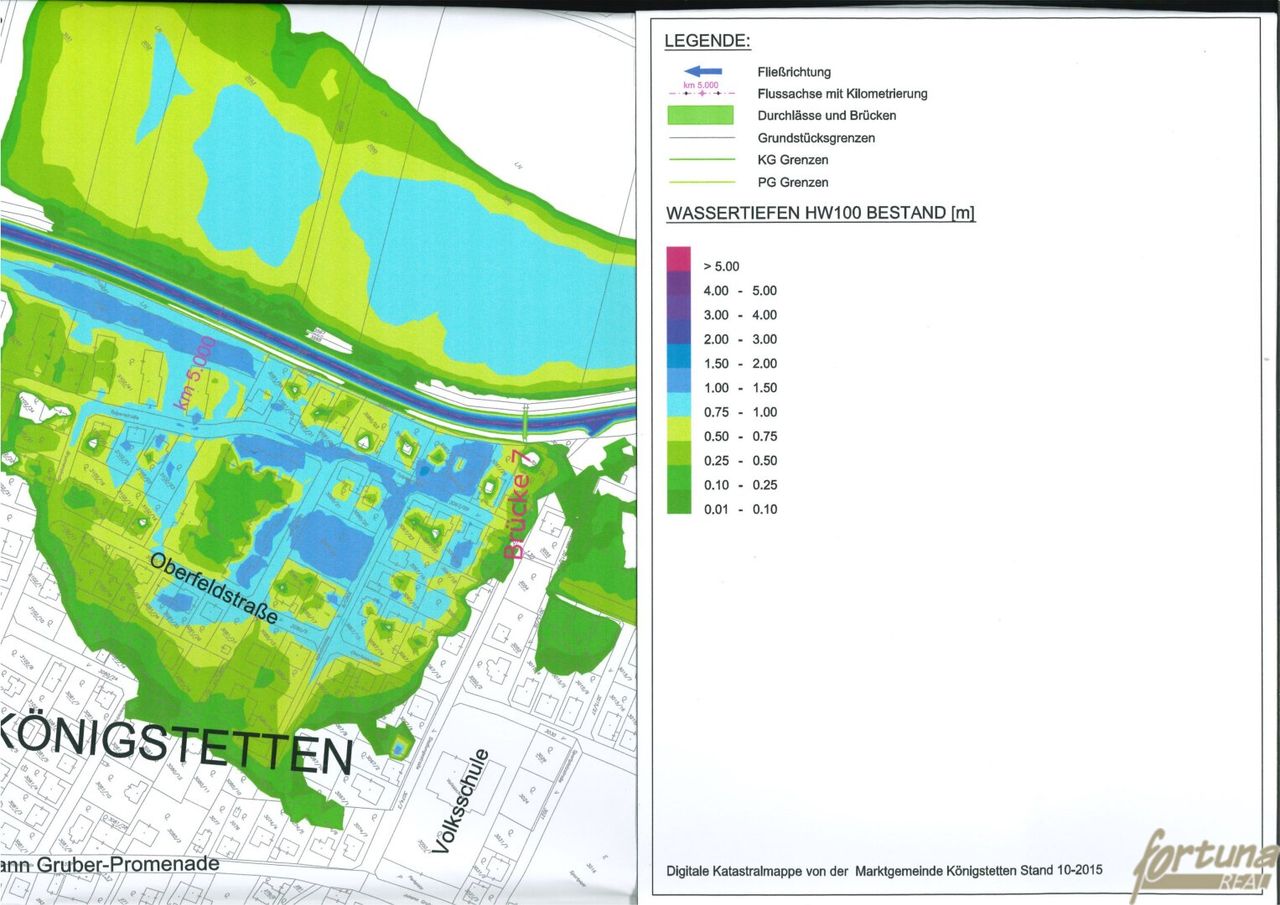The width and height of the screenshot is (1280, 905).
Task: Click the LEGENDE heading
Action: 707,42
